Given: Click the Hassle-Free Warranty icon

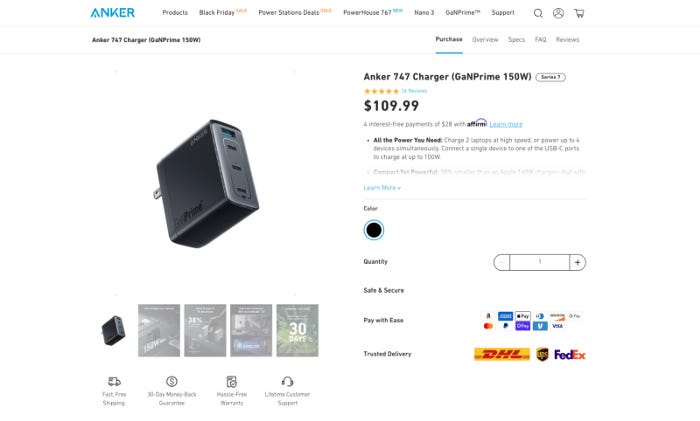Looking at the screenshot, I should 231,381.
